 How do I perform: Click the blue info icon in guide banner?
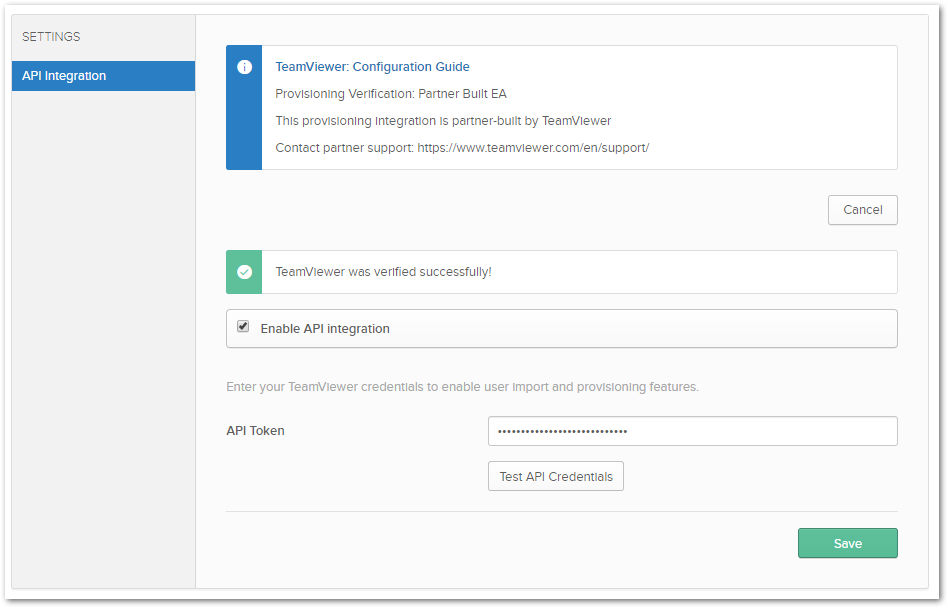coord(244,67)
